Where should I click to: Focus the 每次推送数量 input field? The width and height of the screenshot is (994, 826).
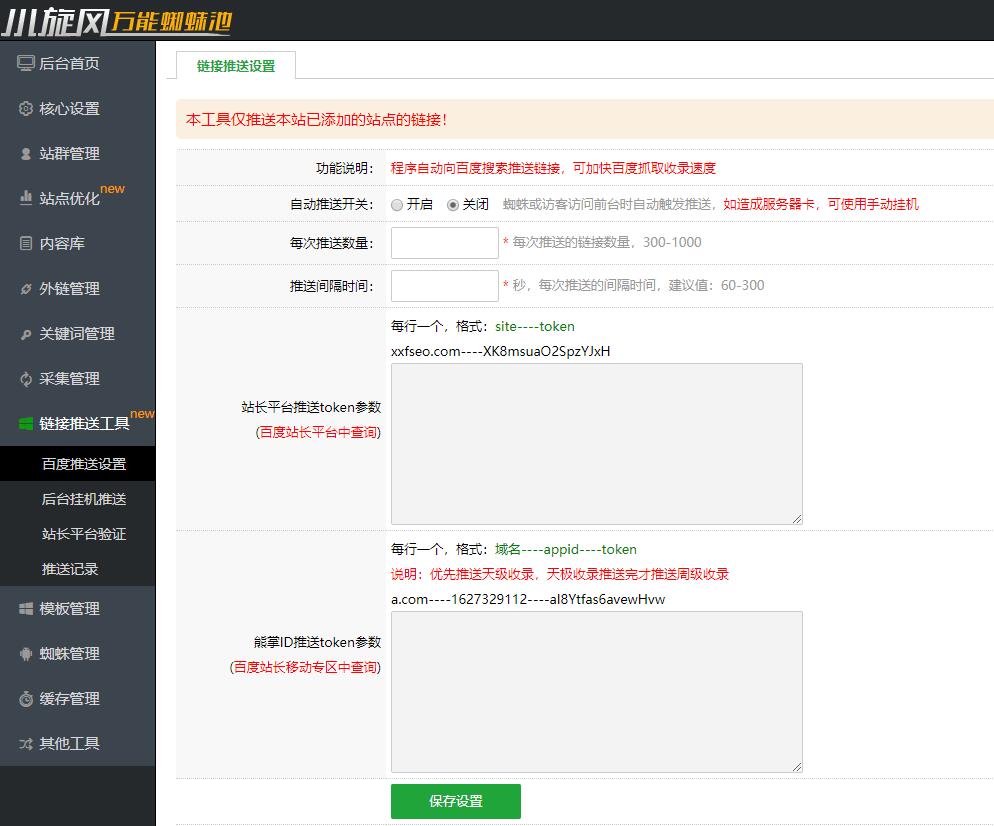444,243
